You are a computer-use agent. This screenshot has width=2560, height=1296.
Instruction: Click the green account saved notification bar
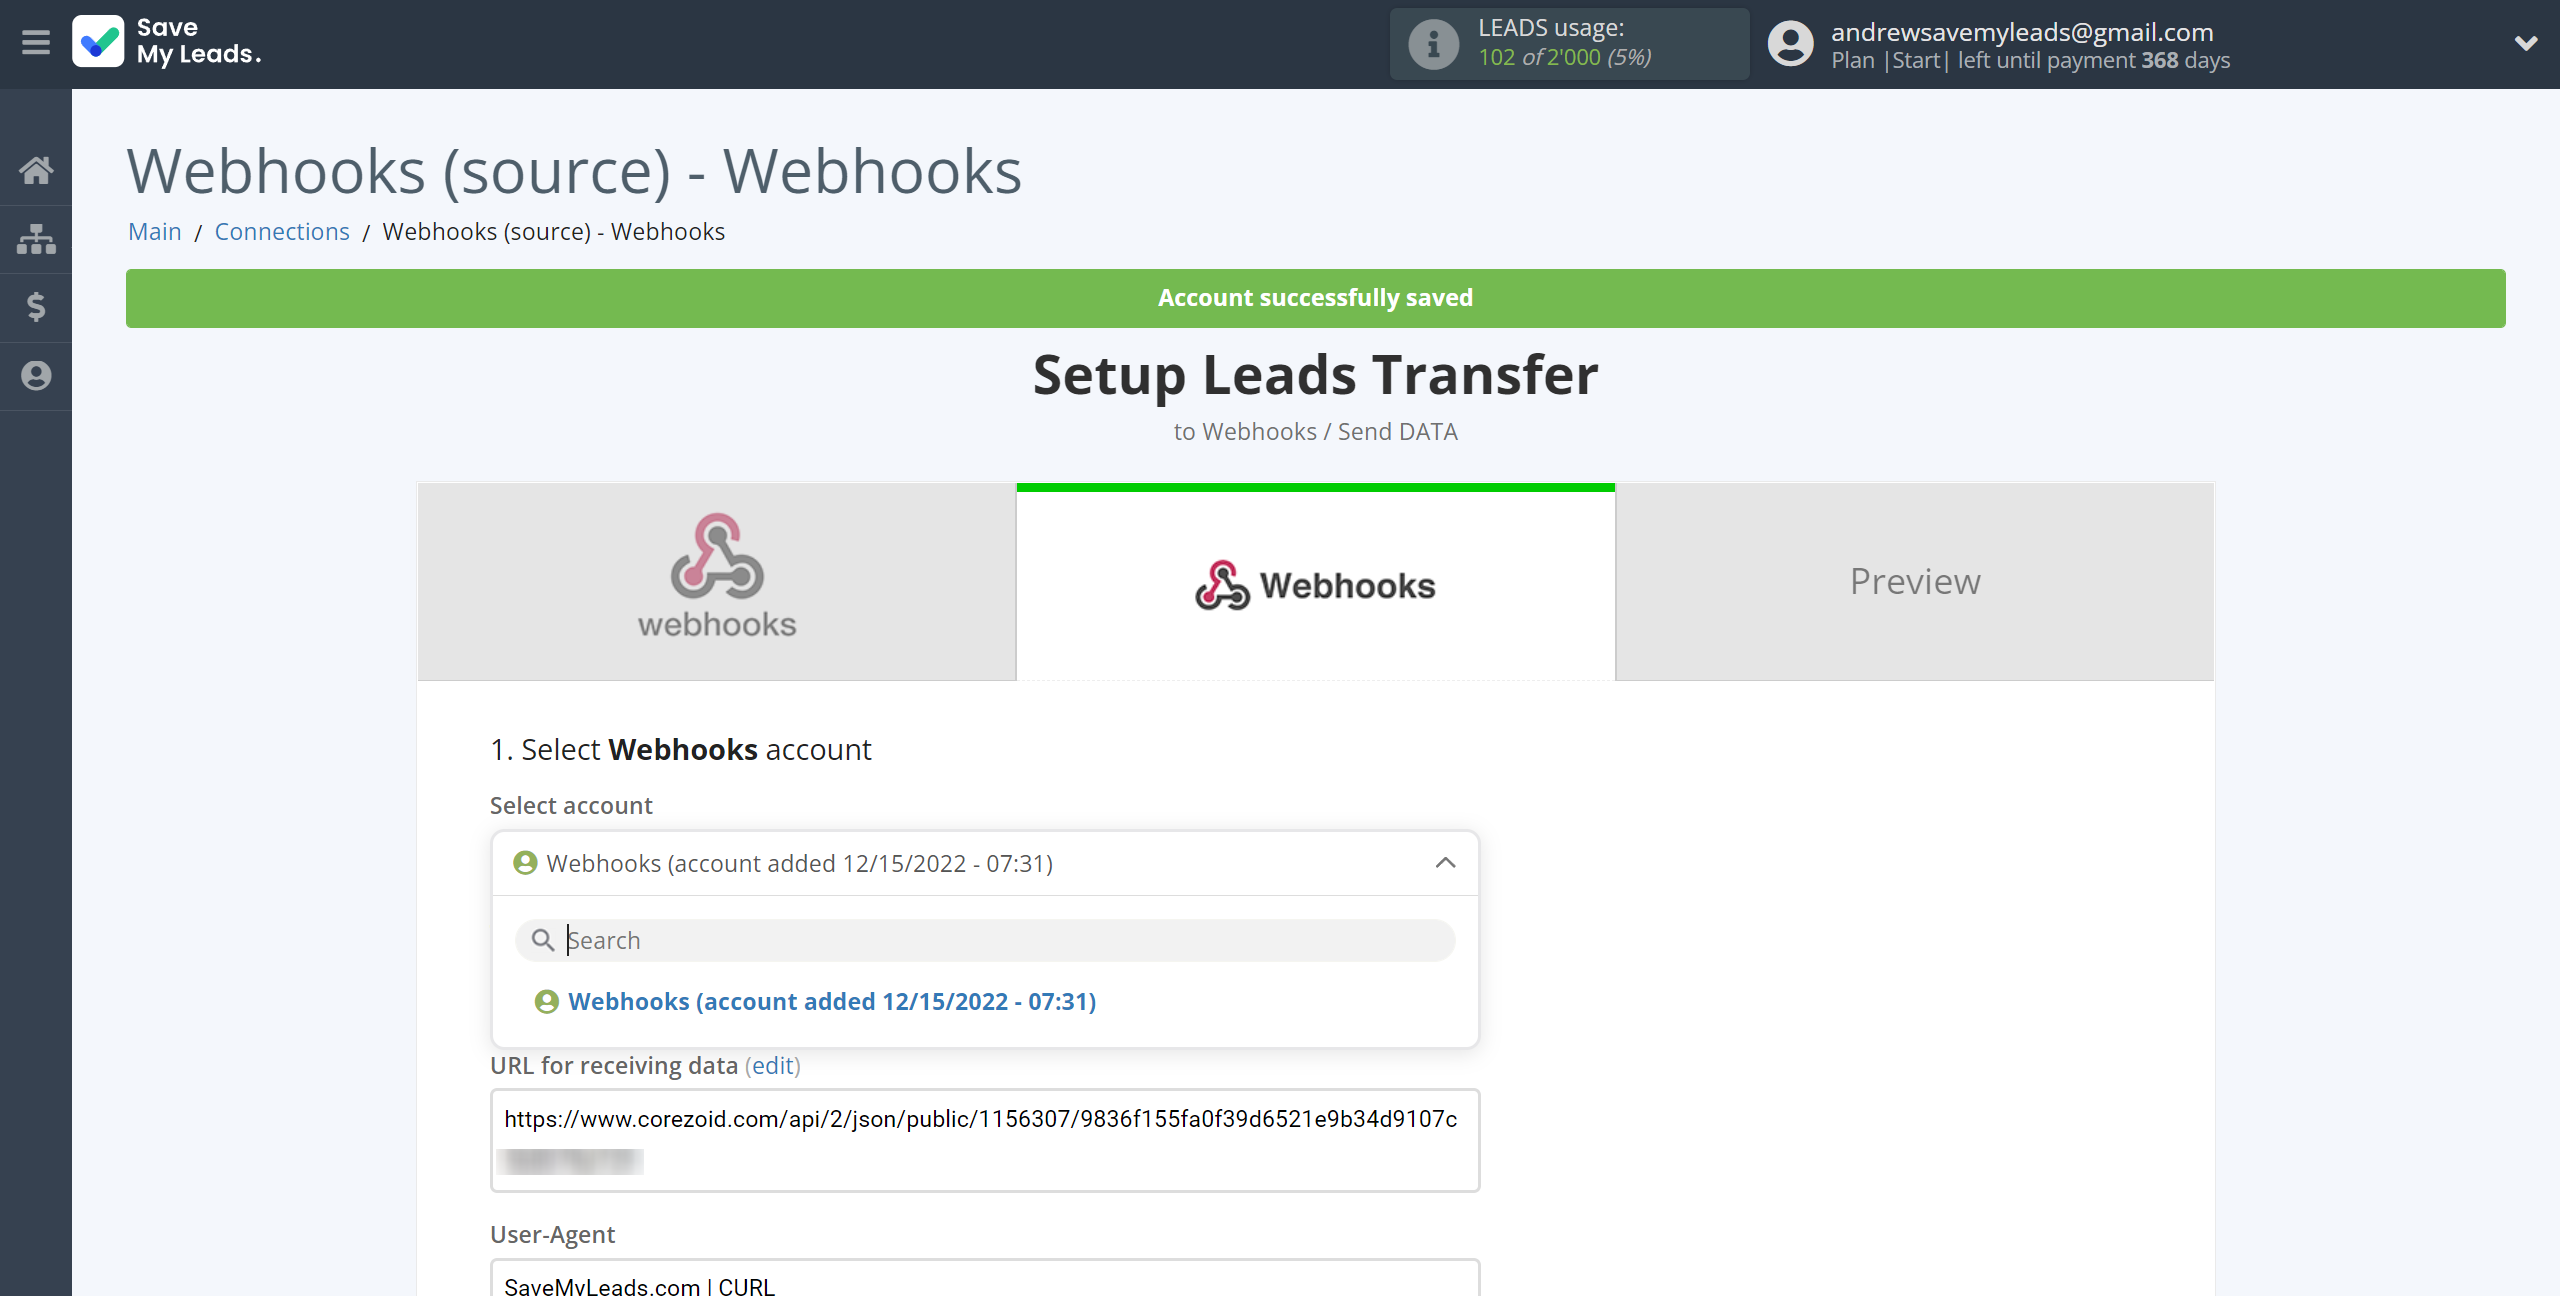(1317, 298)
